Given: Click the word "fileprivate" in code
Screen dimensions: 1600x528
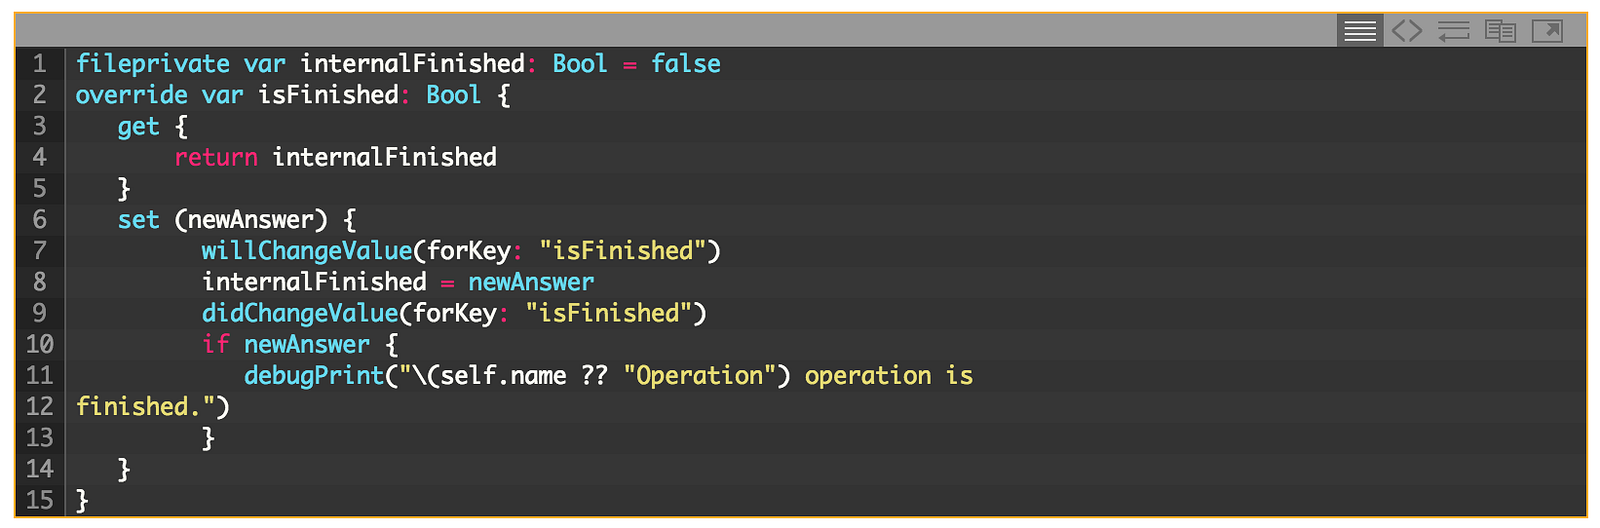Looking at the screenshot, I should pyautogui.click(x=152, y=64).
